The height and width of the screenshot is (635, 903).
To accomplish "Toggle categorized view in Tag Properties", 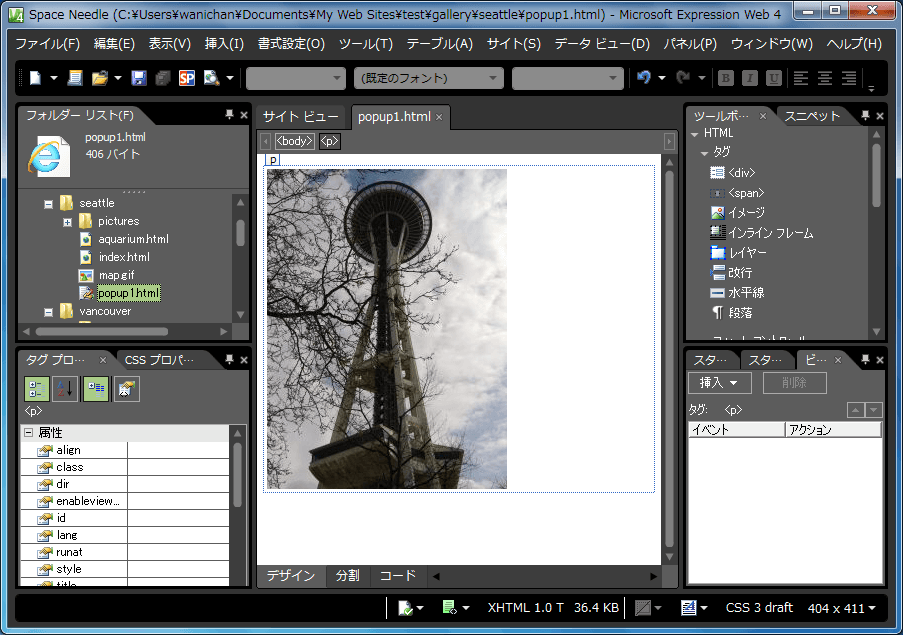I will click(38, 389).
